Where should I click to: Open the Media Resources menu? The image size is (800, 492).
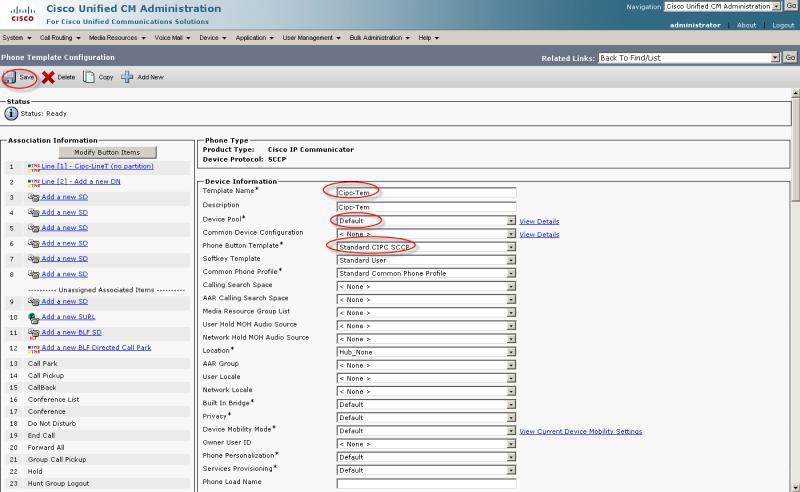pyautogui.click(x=117, y=38)
